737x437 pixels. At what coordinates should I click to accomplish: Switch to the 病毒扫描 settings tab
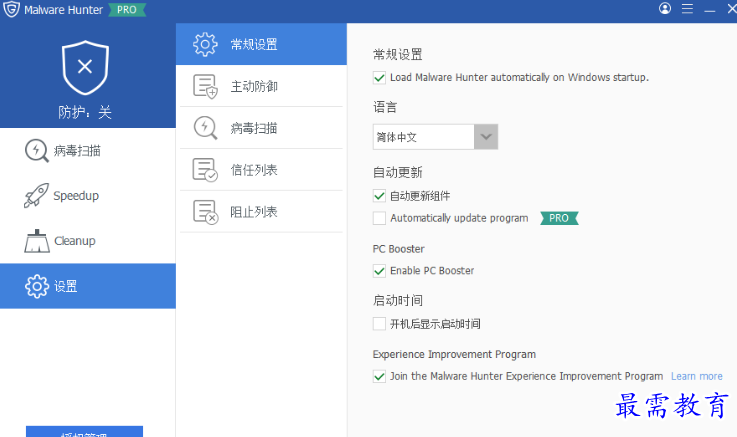pos(261,128)
